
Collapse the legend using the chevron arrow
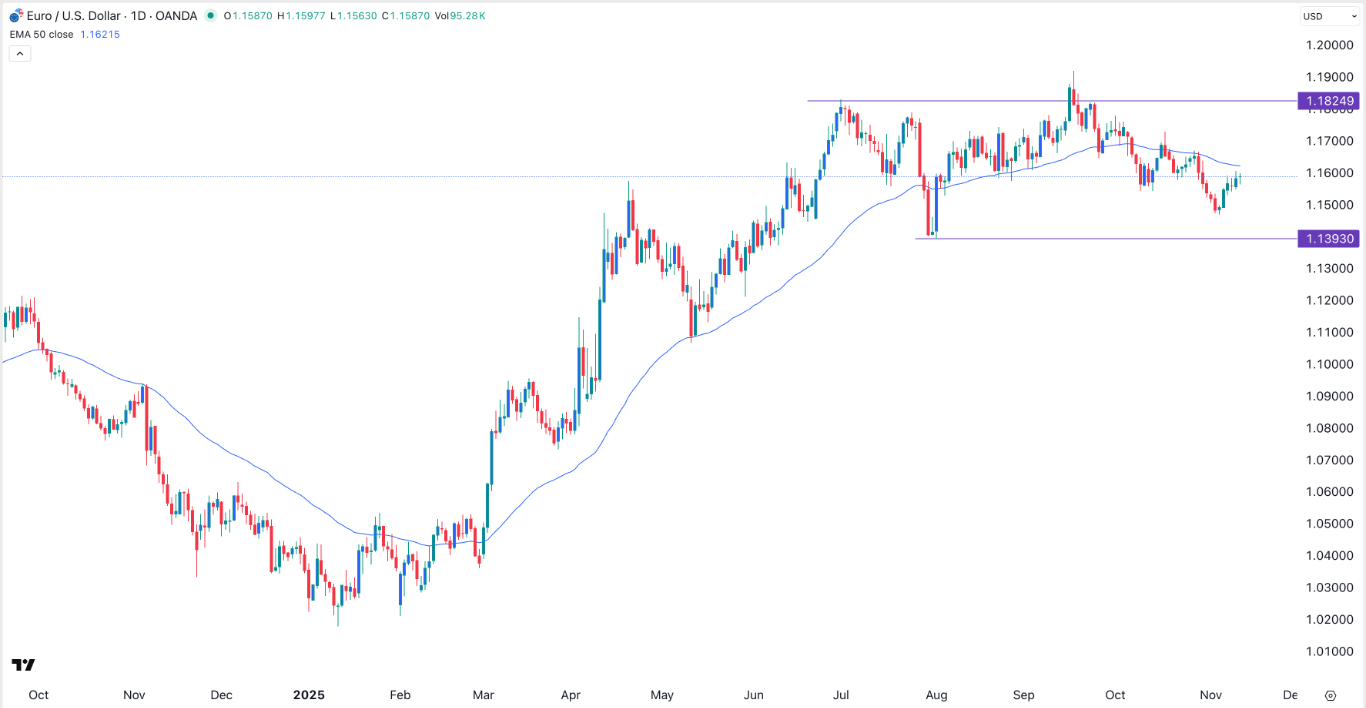(19, 52)
